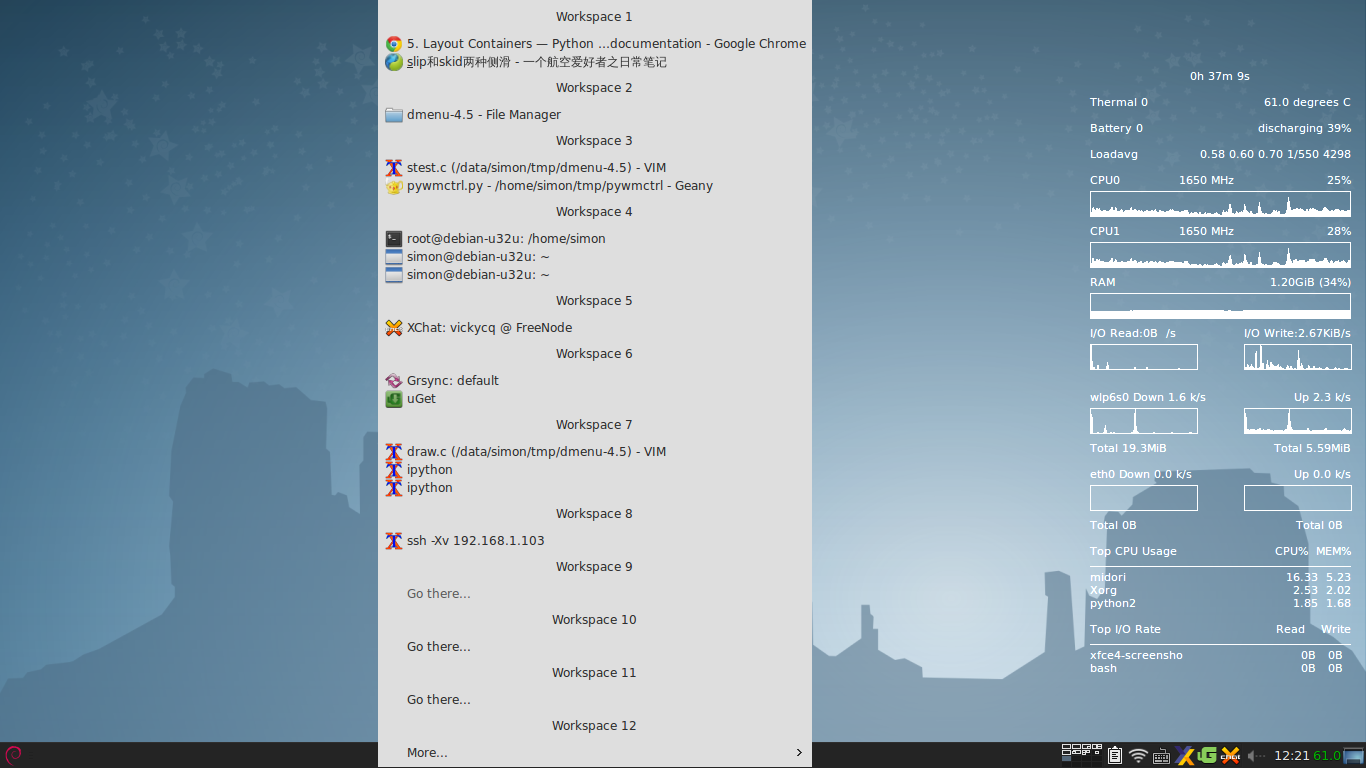Click the Workspace 1 header

pyautogui.click(x=594, y=17)
